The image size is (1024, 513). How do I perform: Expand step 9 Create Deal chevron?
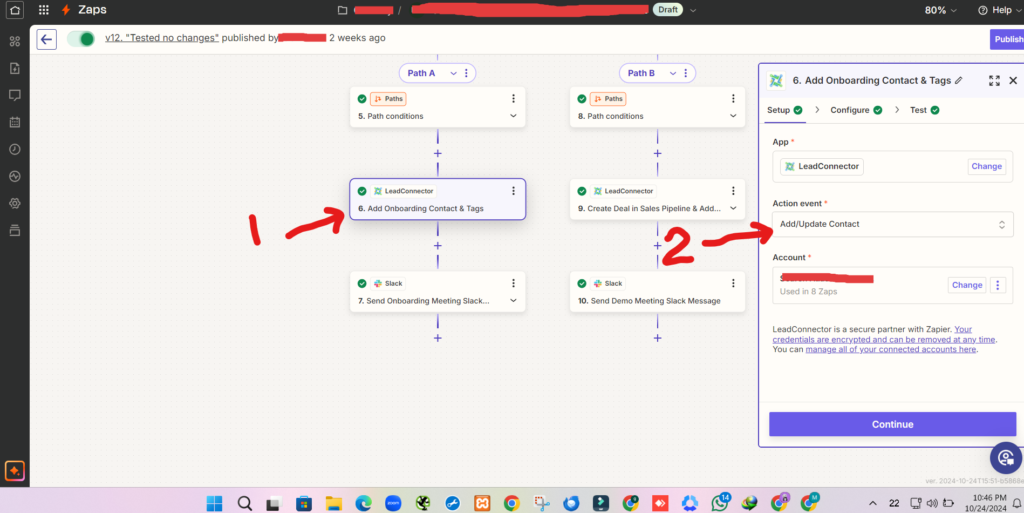pyautogui.click(x=733, y=208)
